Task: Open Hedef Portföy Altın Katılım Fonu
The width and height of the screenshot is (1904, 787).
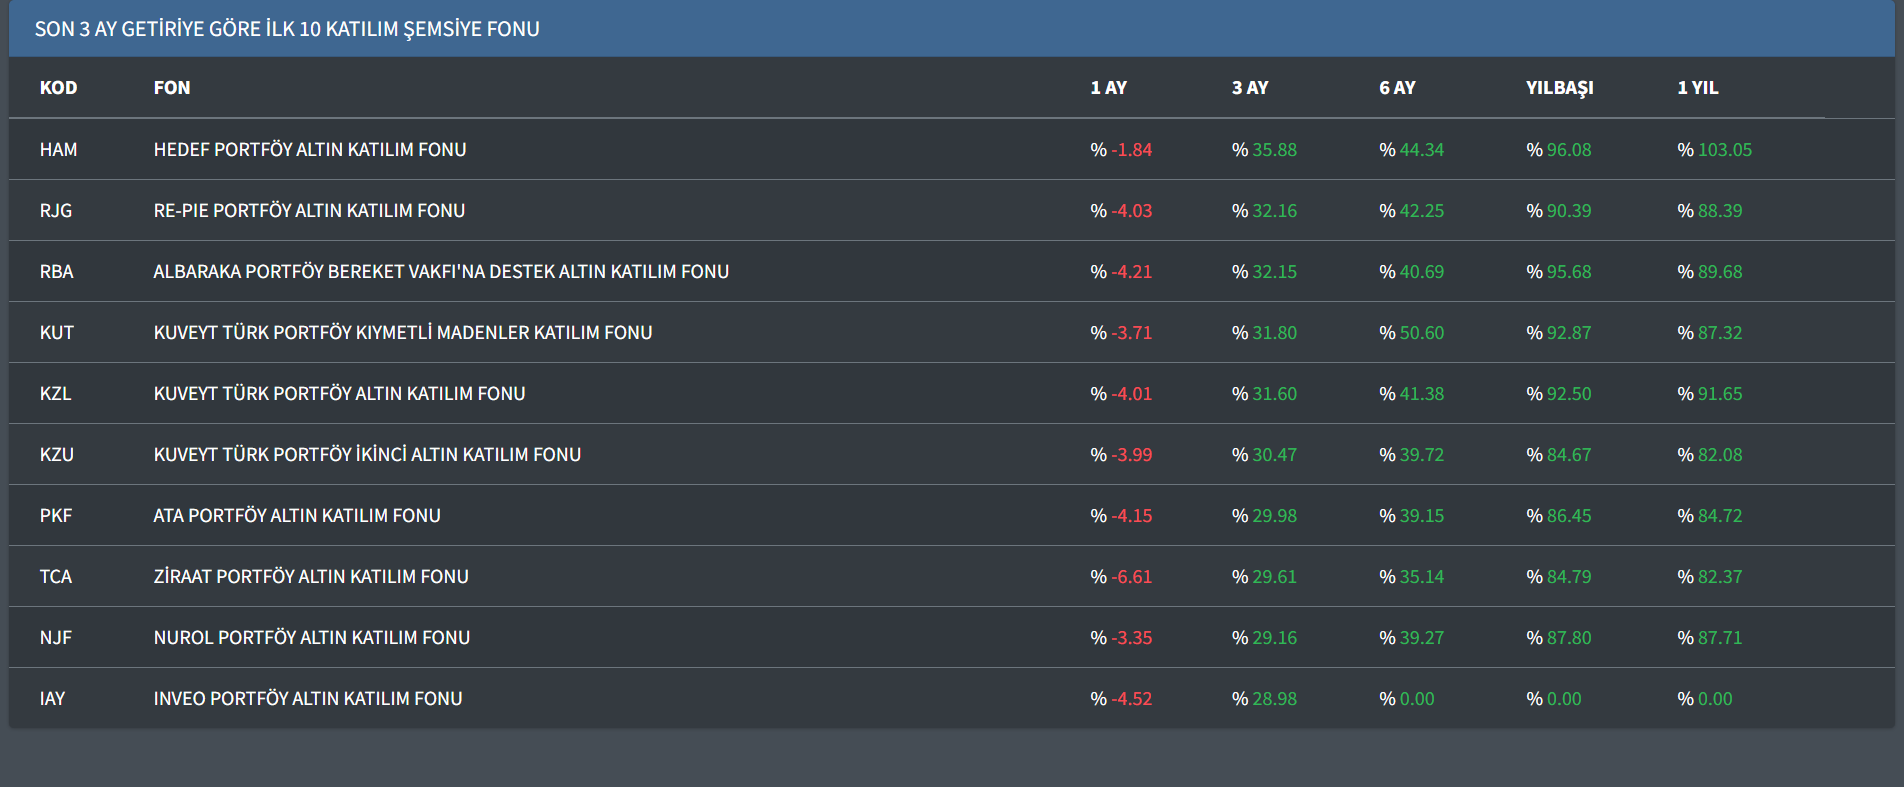Action: coord(310,150)
